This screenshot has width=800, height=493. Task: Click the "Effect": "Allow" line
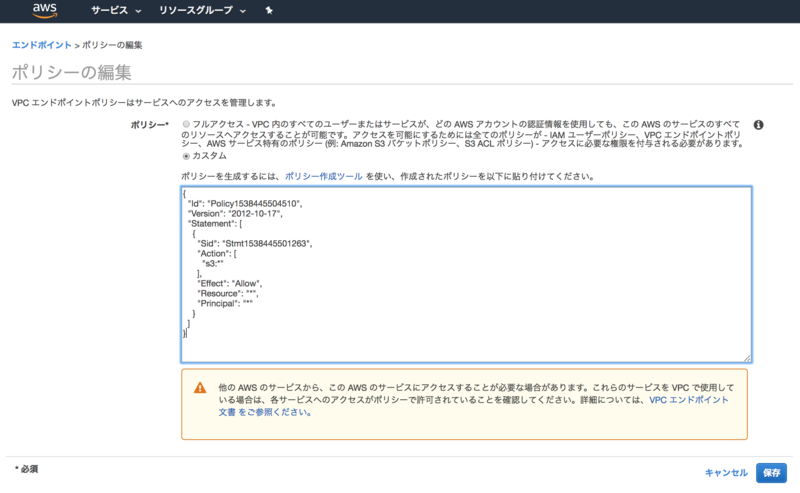tap(230, 283)
